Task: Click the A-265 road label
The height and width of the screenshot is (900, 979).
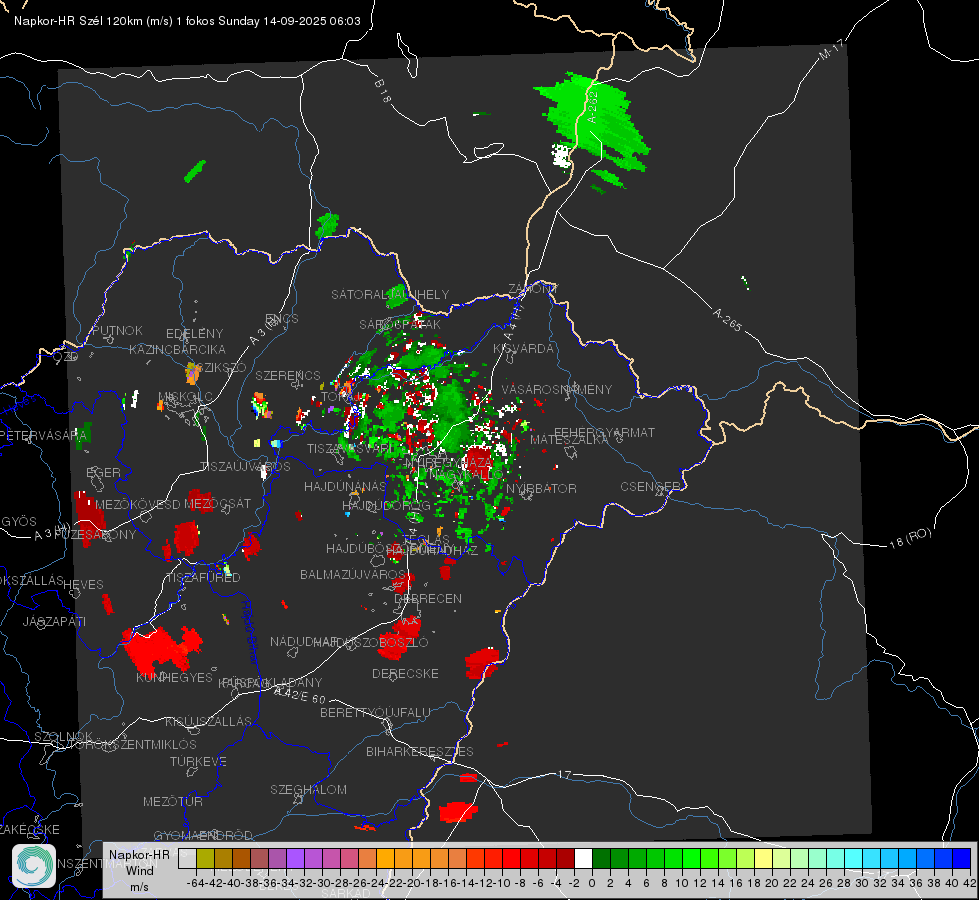Action: click(x=727, y=320)
